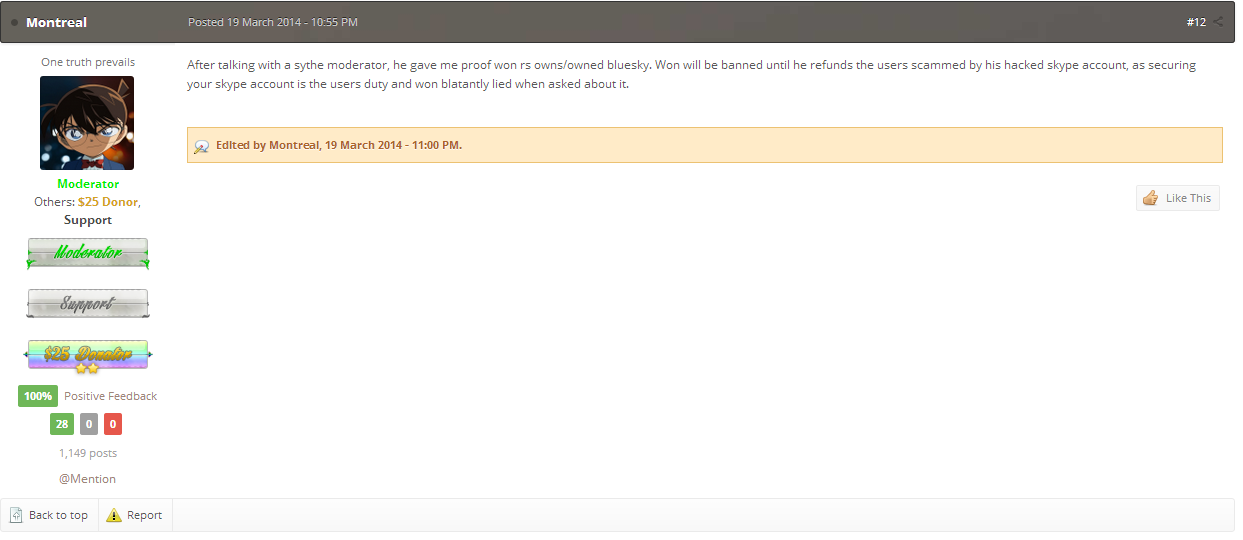The height and width of the screenshot is (540, 1243).
Task: Click the warning triangle Report icon
Action: 114,515
